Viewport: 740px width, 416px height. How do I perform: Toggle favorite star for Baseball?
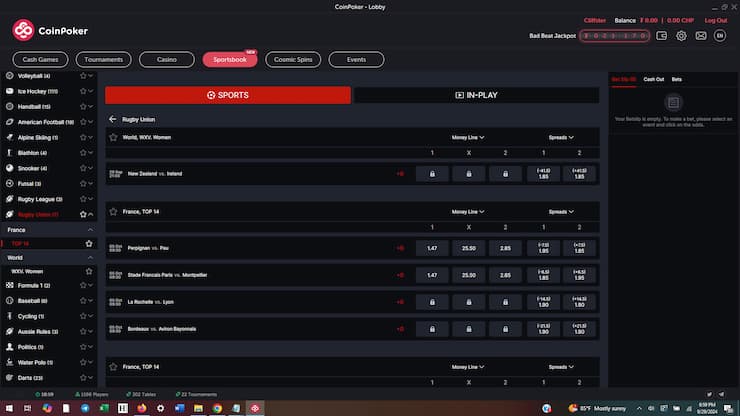click(83, 300)
